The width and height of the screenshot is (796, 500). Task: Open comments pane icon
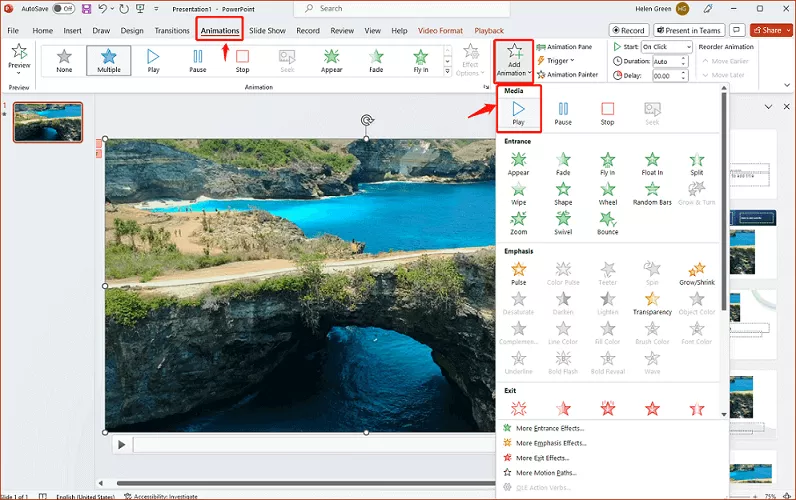737,30
